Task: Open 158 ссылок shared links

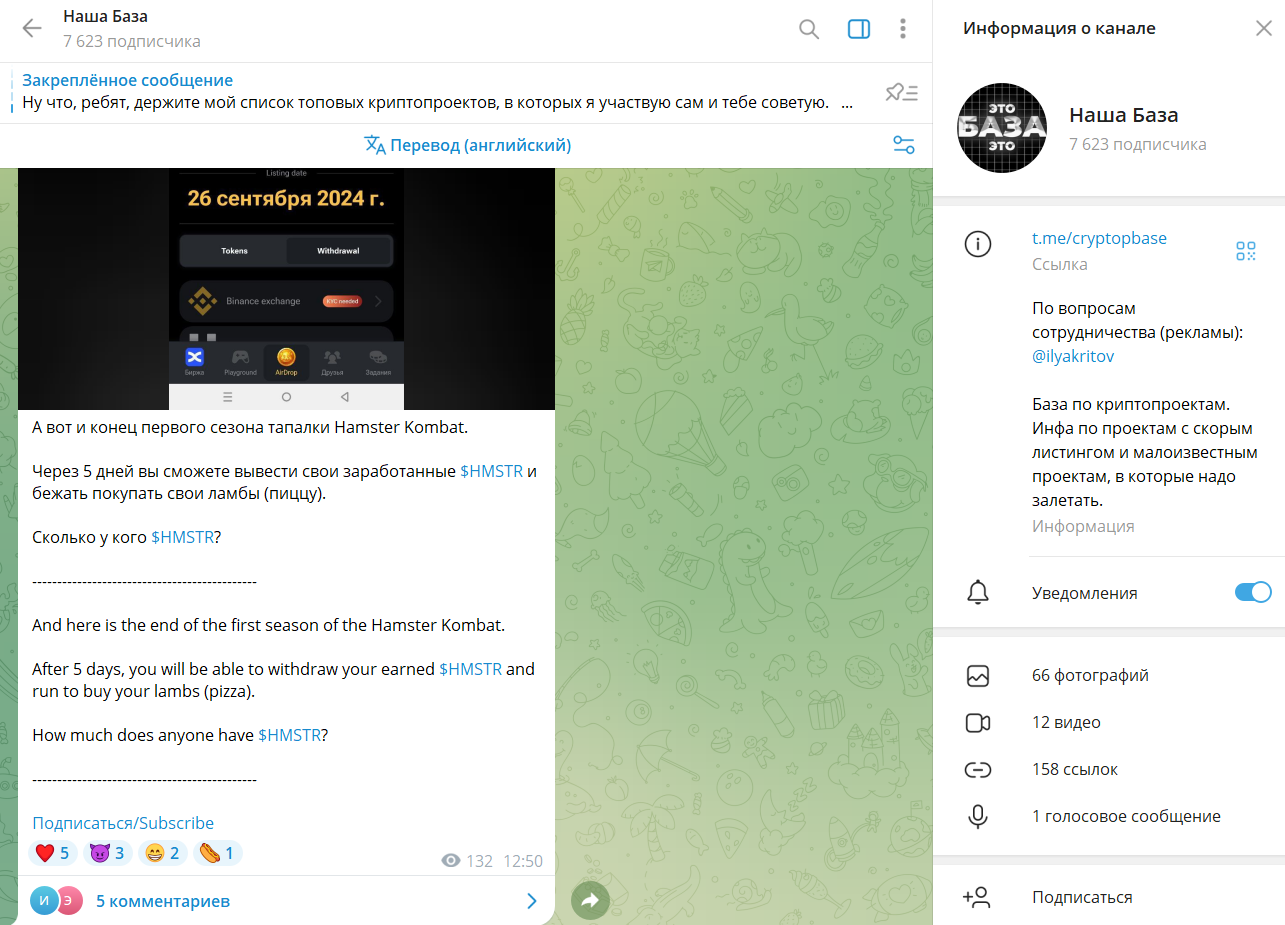Action: click(1109, 769)
